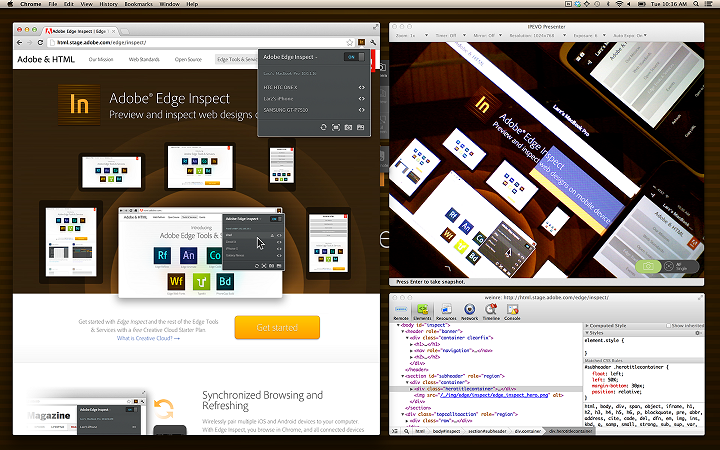
Task: Open the Styles gear options icon
Action: coord(698,333)
